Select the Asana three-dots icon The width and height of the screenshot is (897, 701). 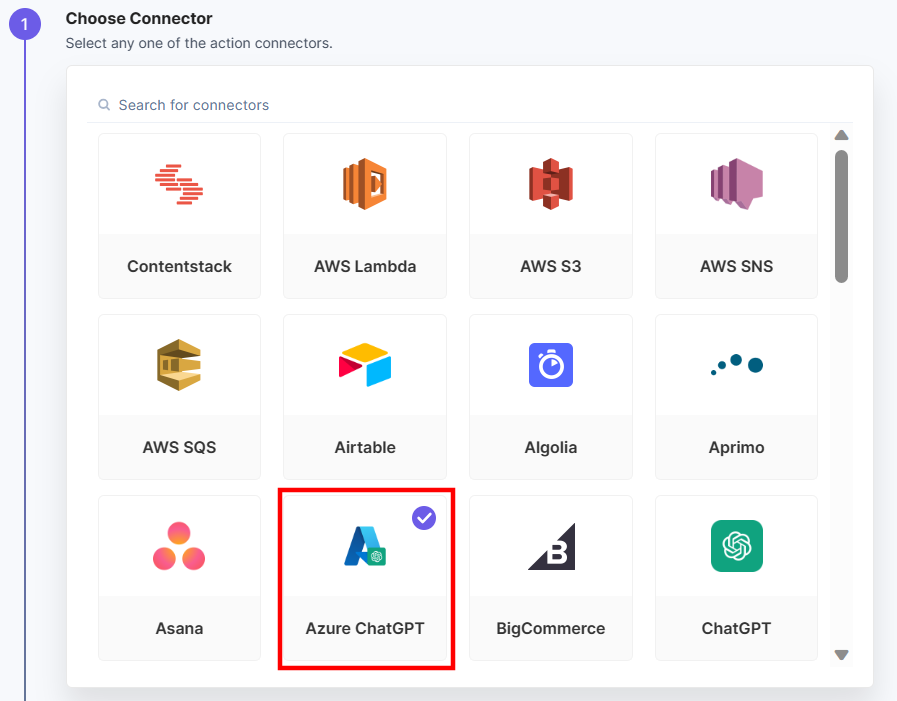(x=179, y=546)
